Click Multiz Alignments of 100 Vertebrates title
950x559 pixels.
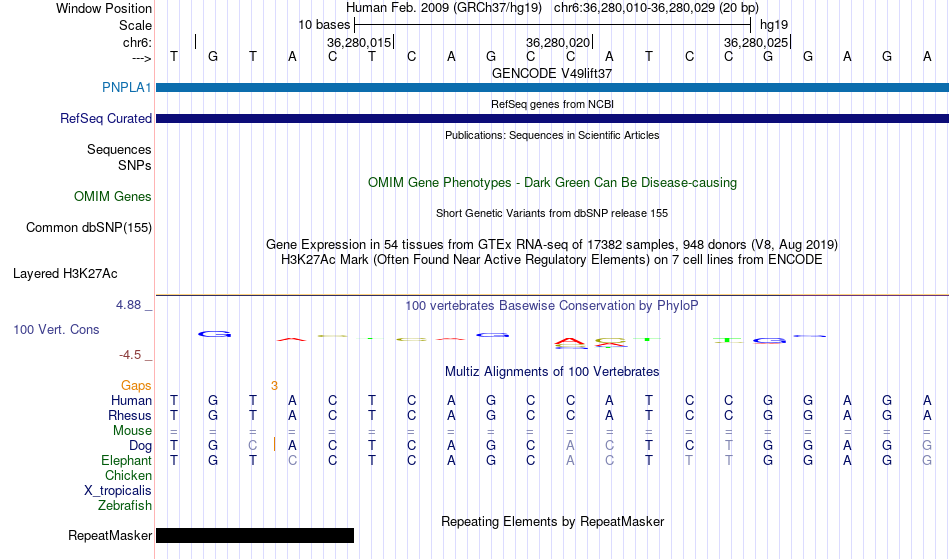[552, 371]
